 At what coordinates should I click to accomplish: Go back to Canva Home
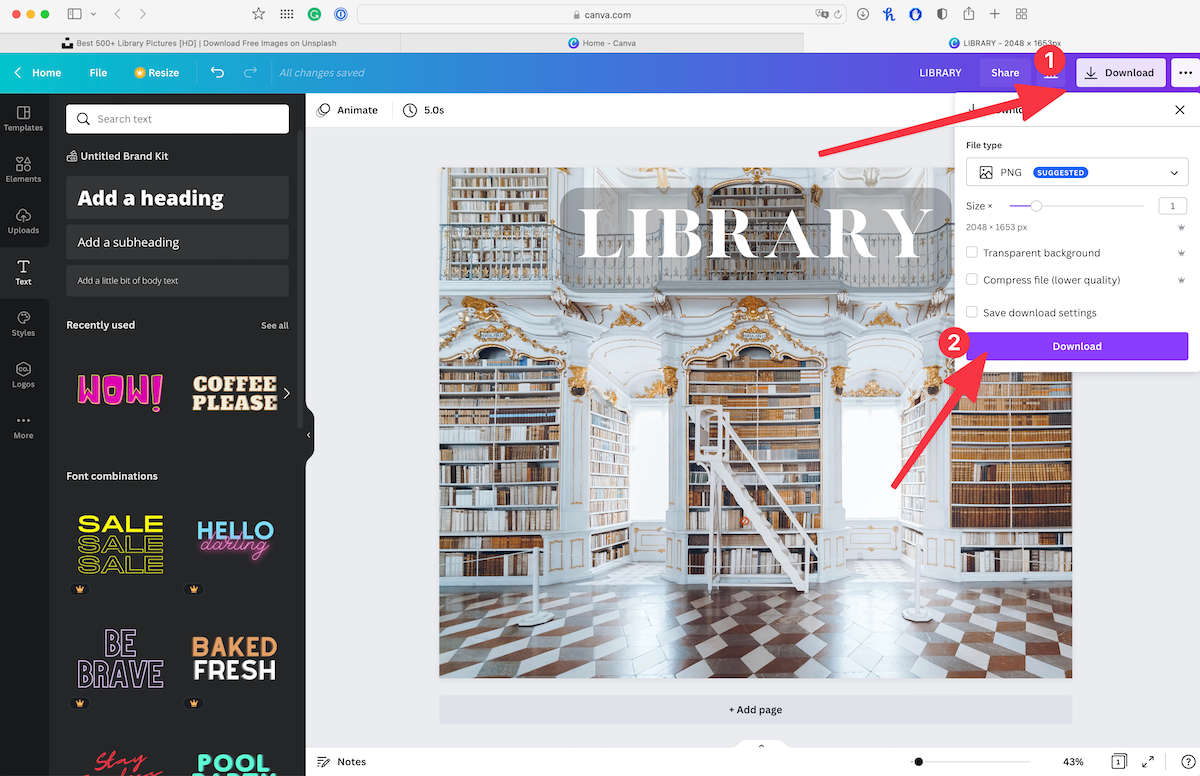[38, 73]
